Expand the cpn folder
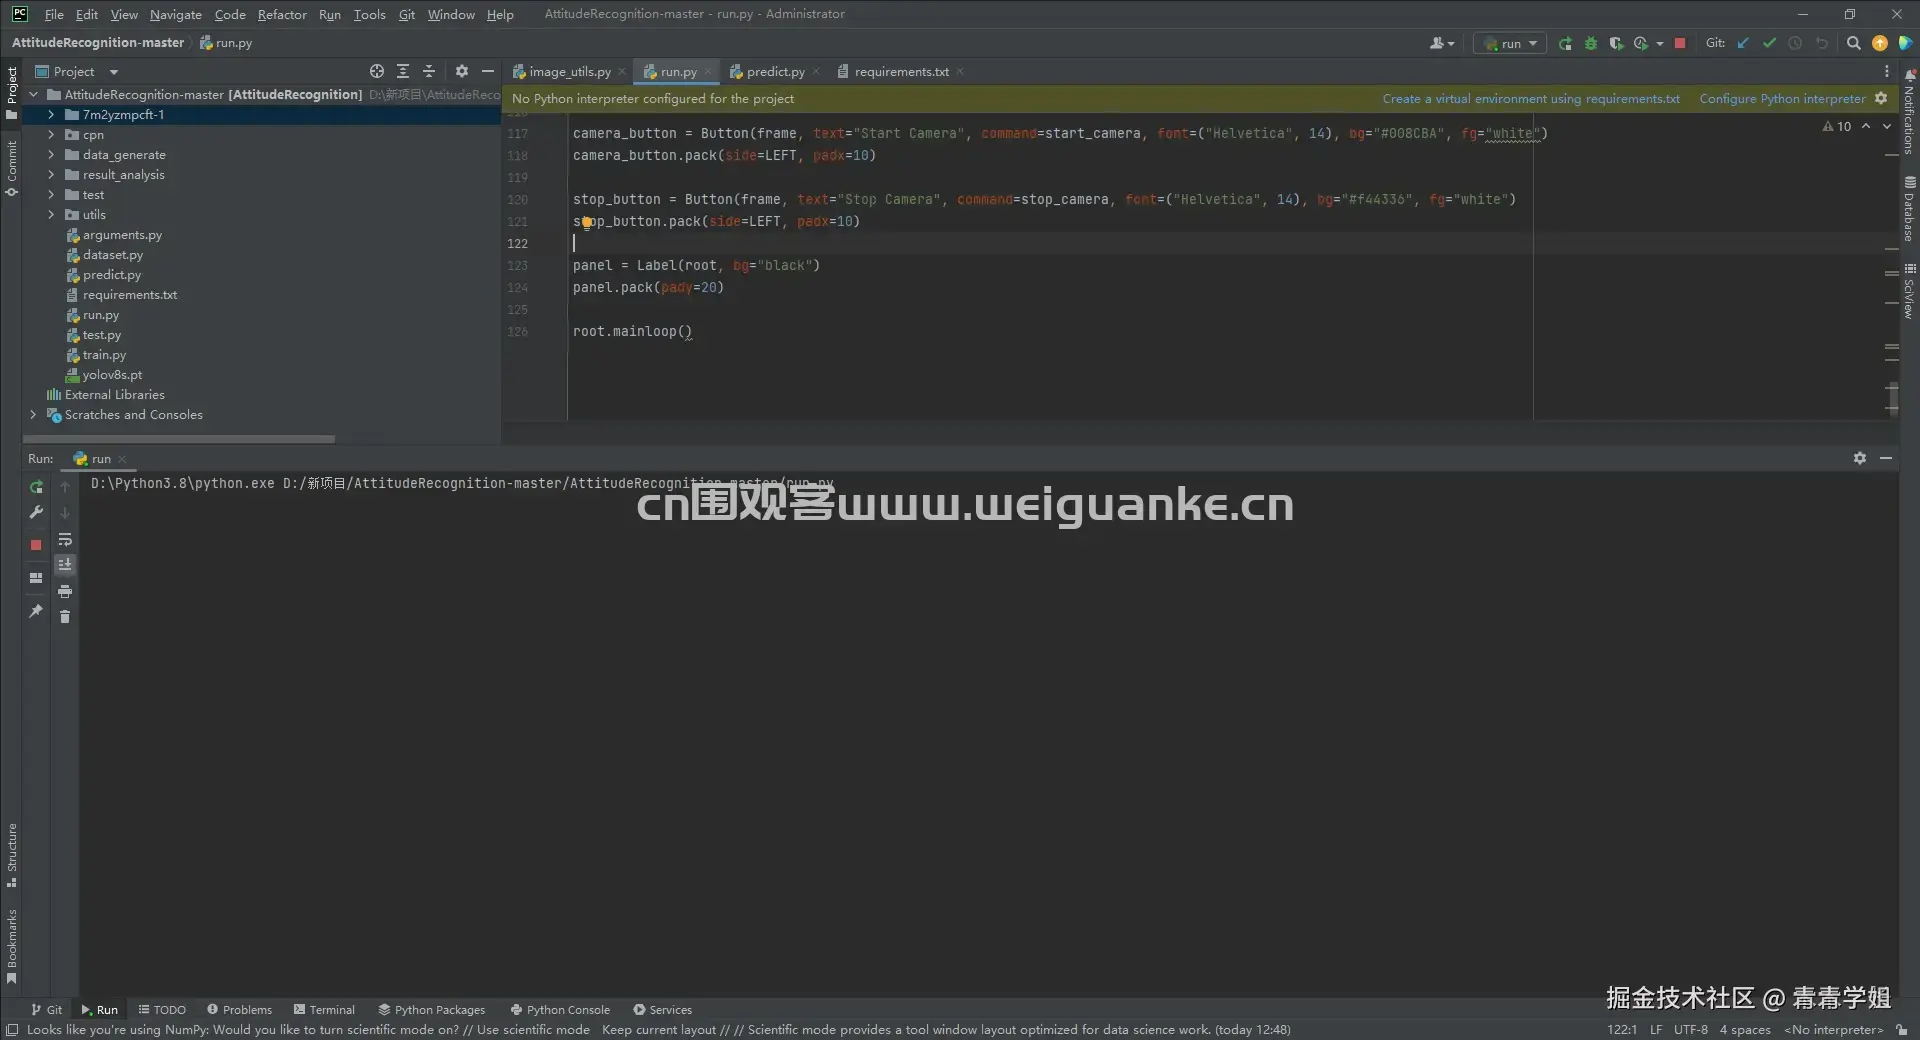The width and height of the screenshot is (1920, 1040). click(51, 134)
